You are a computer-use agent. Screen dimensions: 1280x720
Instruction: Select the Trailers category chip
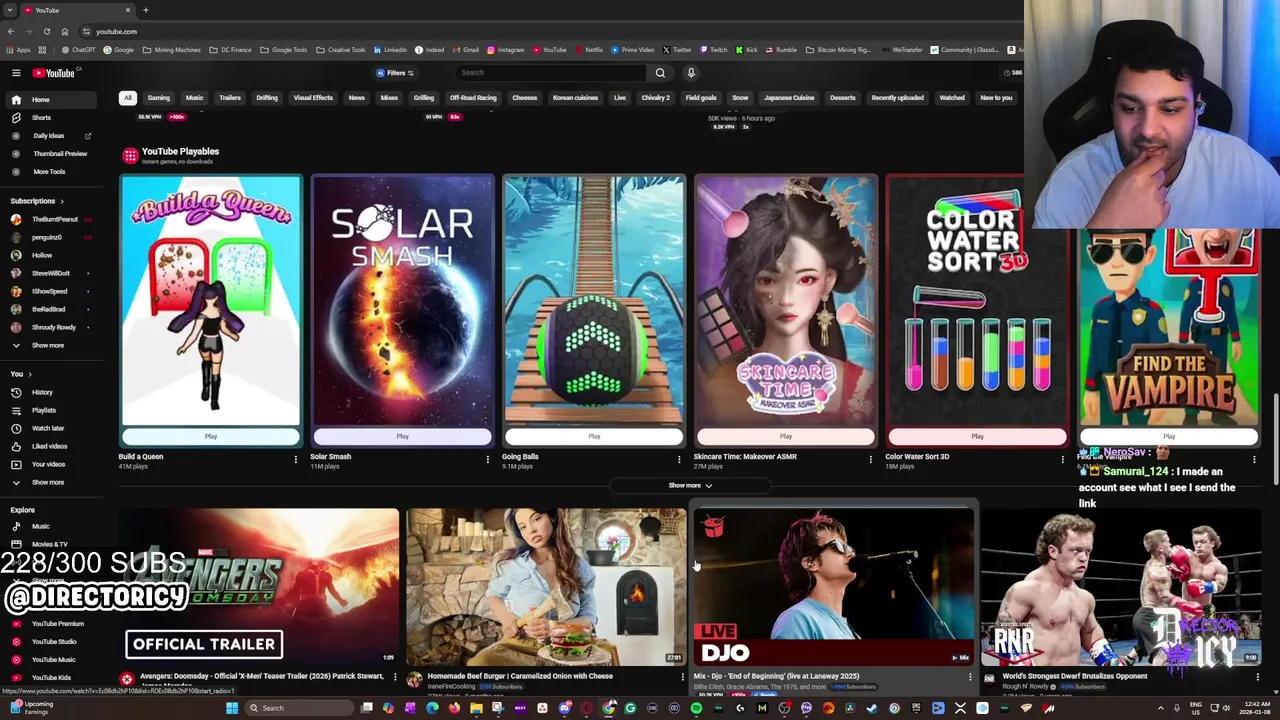(x=230, y=98)
